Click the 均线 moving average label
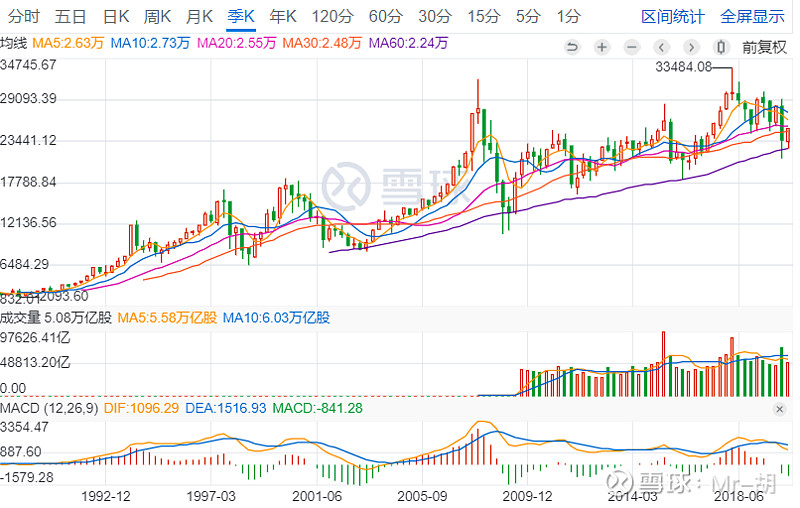 coord(14,43)
